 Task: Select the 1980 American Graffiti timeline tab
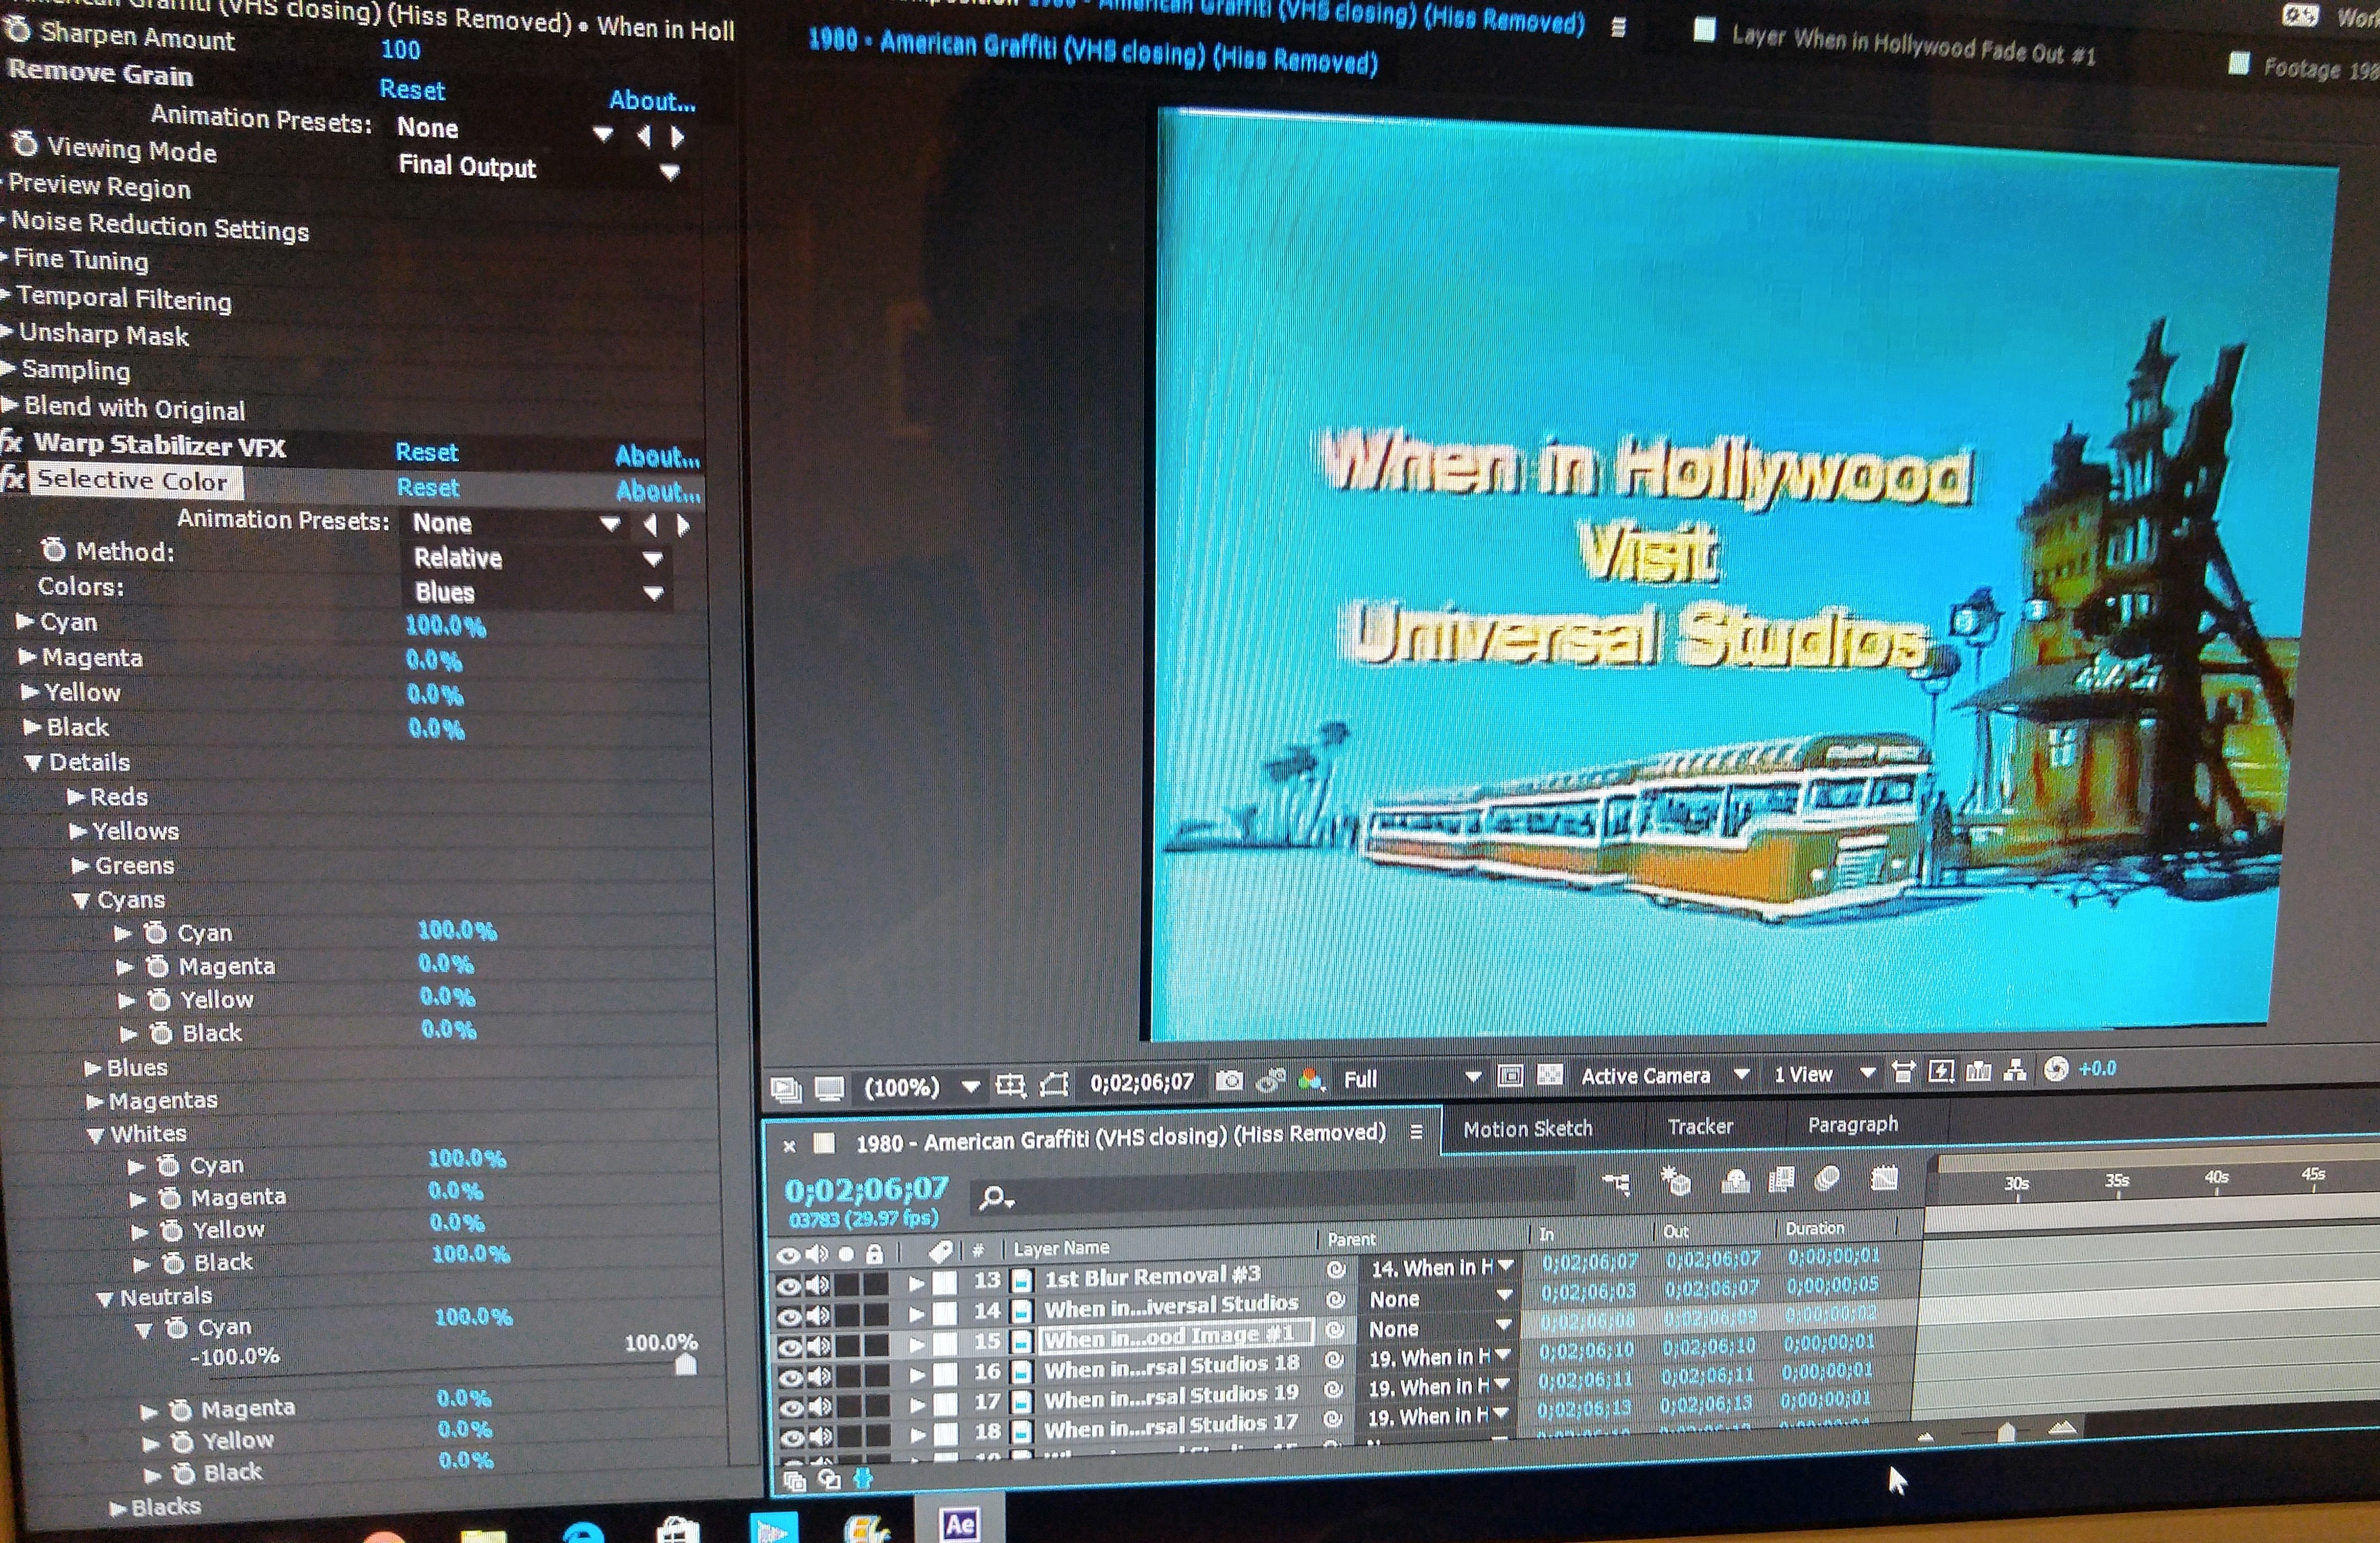coord(1120,1138)
